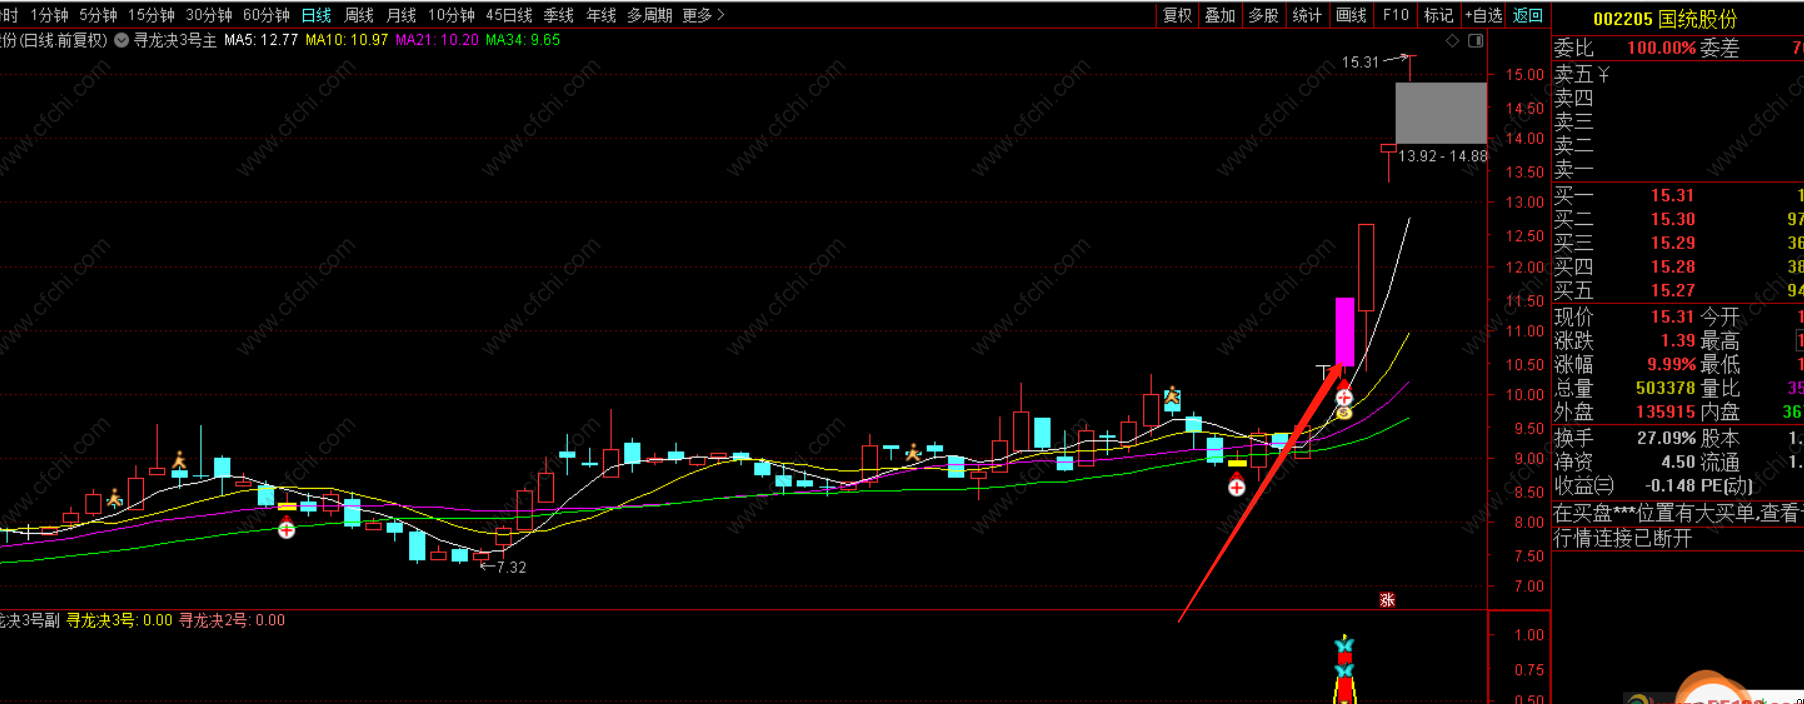Select the 月线 monthly chart tab
1804x704 pixels.
coord(401,15)
